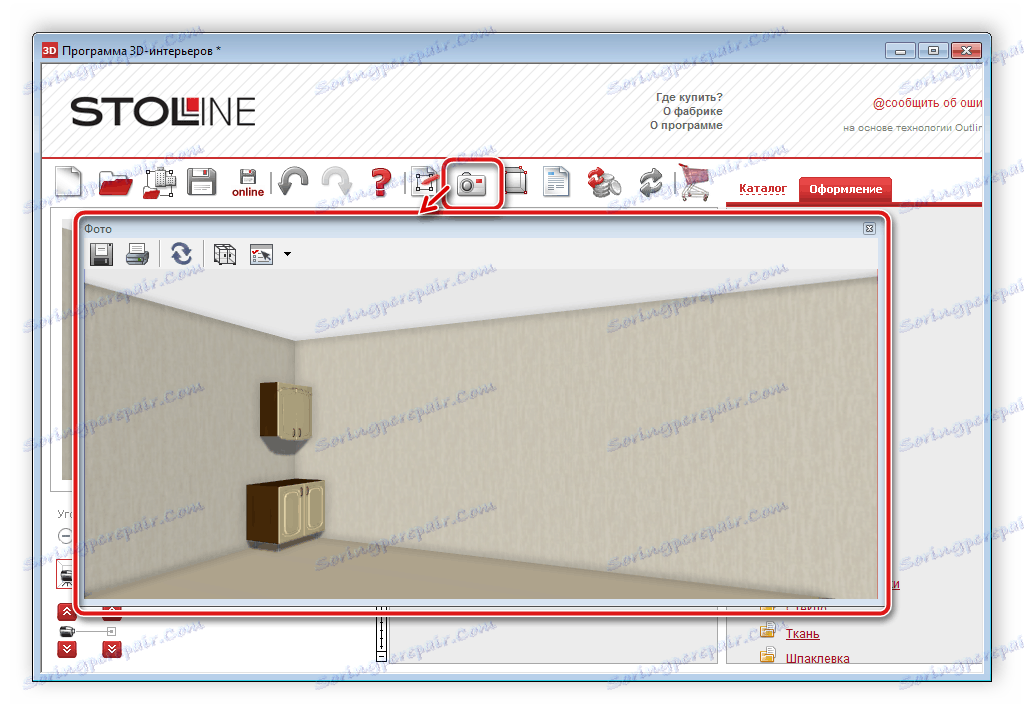Viewport: 1024px width, 714px height.
Task: Open the Где купить? link
Action: pyautogui.click(x=689, y=97)
